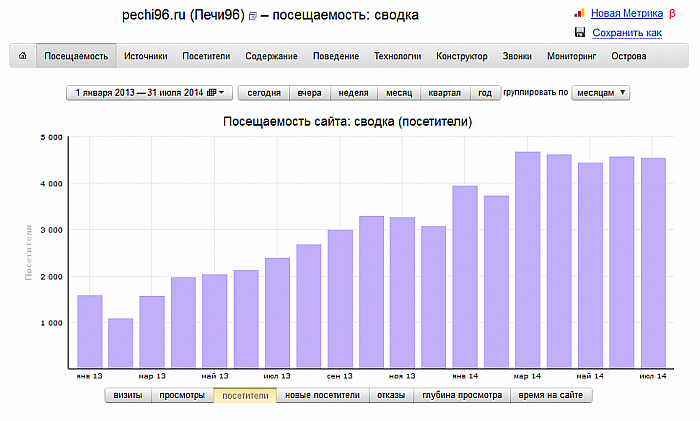Open Поведение menu

(336, 56)
